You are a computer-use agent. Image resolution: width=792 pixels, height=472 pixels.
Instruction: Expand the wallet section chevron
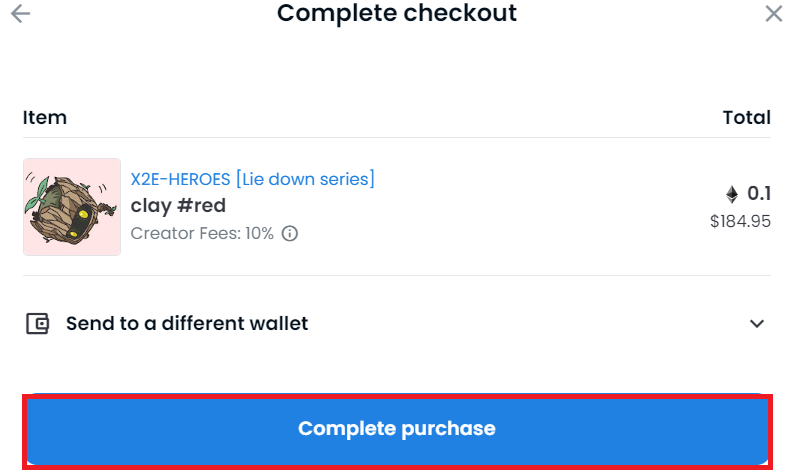coord(757,323)
